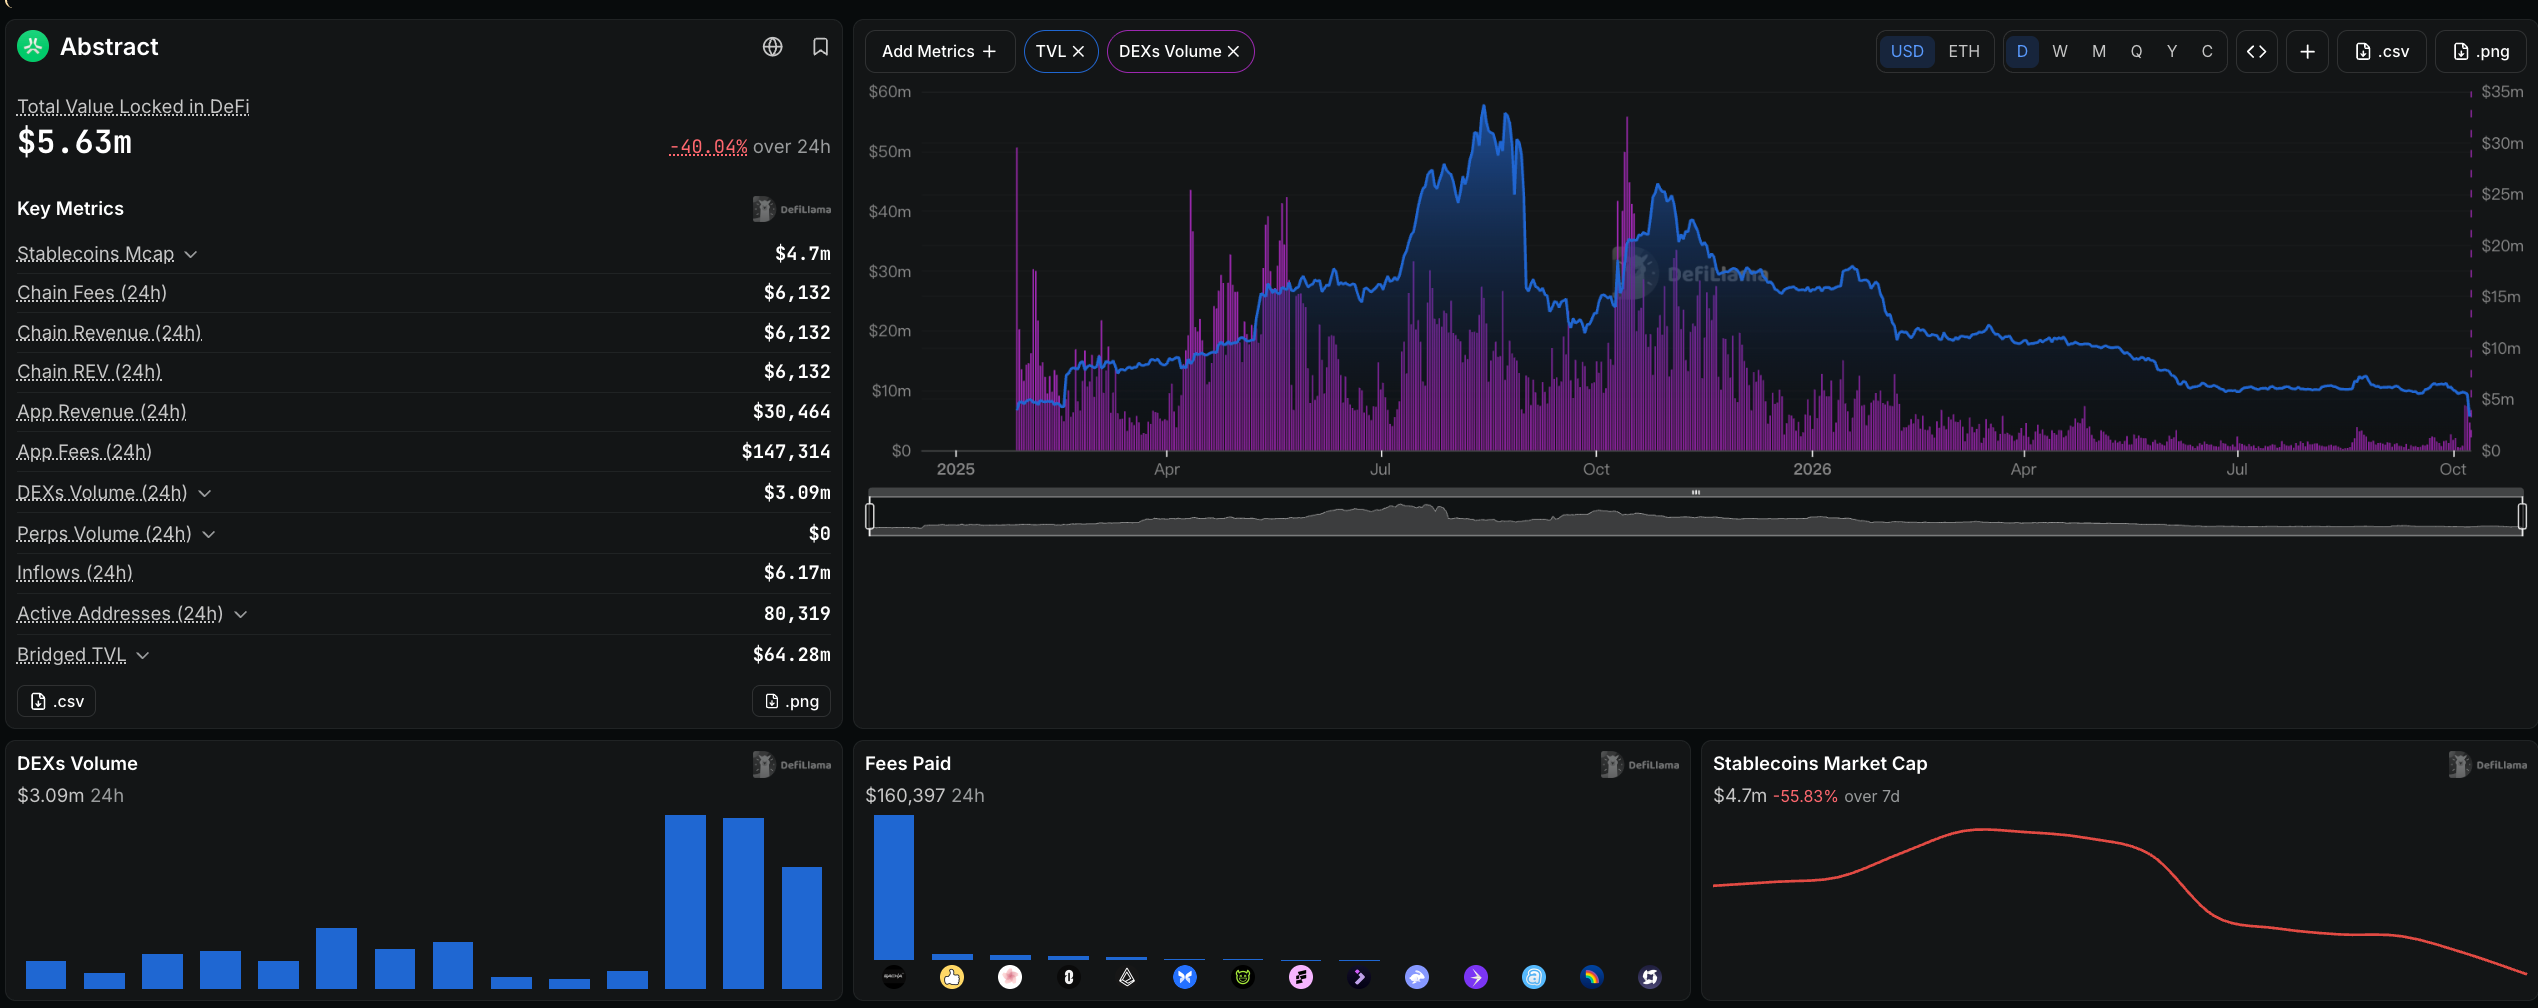This screenshot has height=1008, width=2538.
Task: Open the embed code icon
Action: point(2256,52)
